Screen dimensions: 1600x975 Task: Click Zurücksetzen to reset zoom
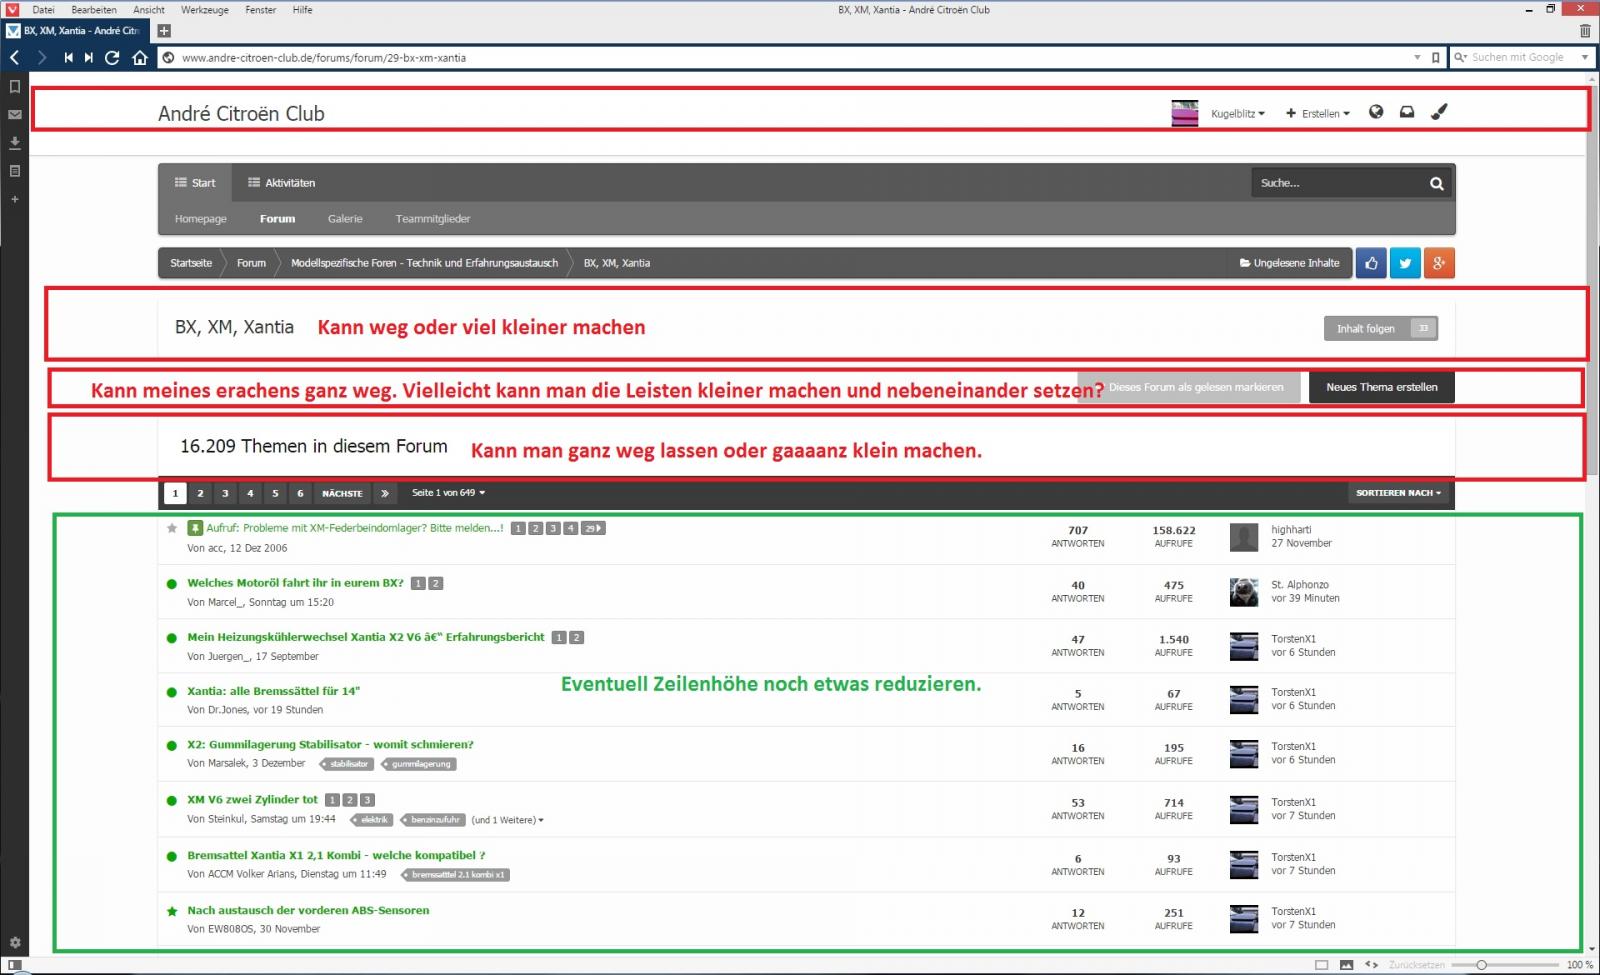[x=1417, y=965]
